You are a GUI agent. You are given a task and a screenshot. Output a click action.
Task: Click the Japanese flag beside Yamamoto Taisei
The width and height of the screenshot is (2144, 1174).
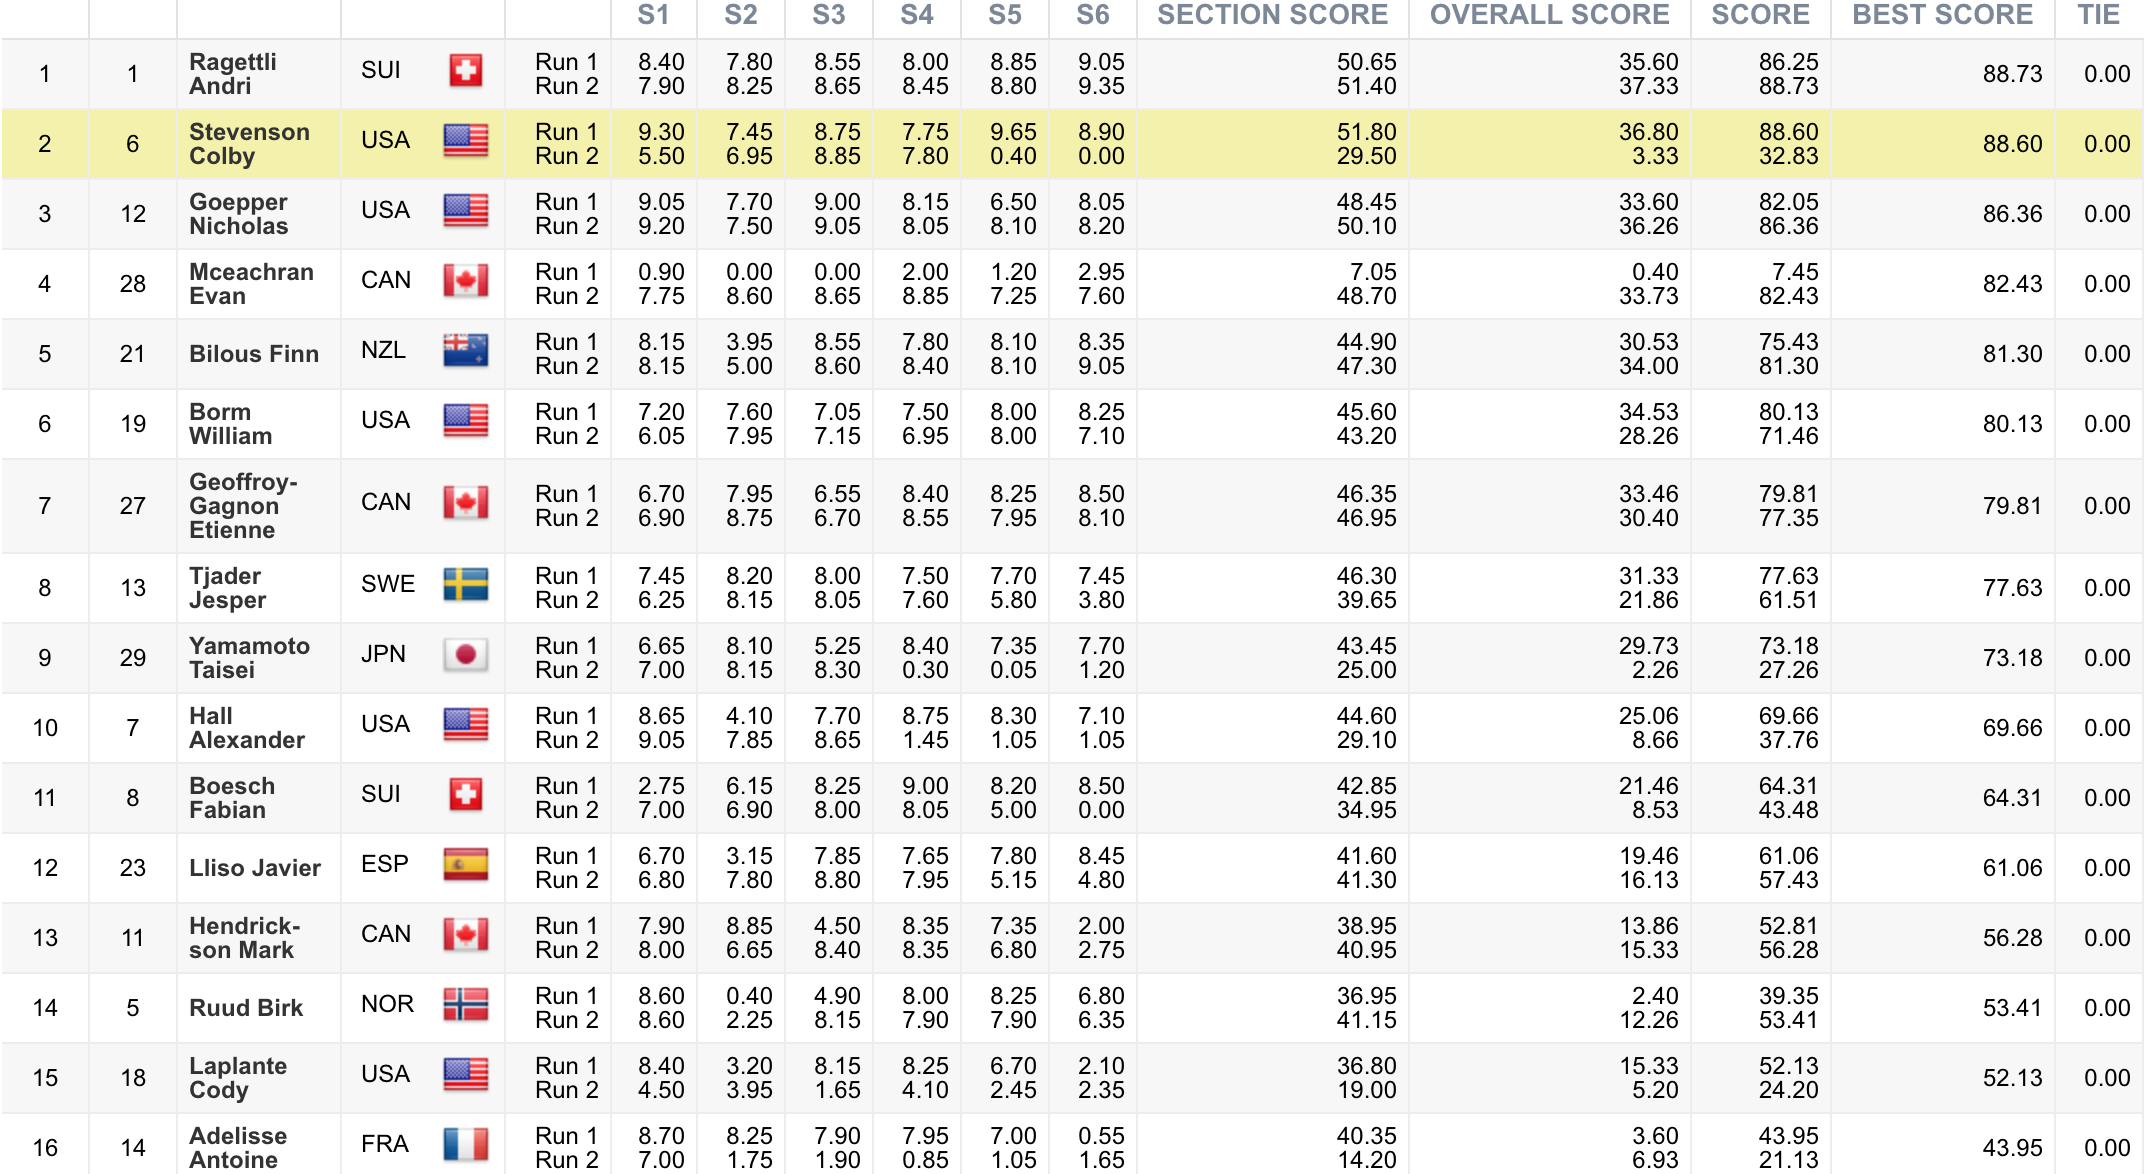coord(465,655)
